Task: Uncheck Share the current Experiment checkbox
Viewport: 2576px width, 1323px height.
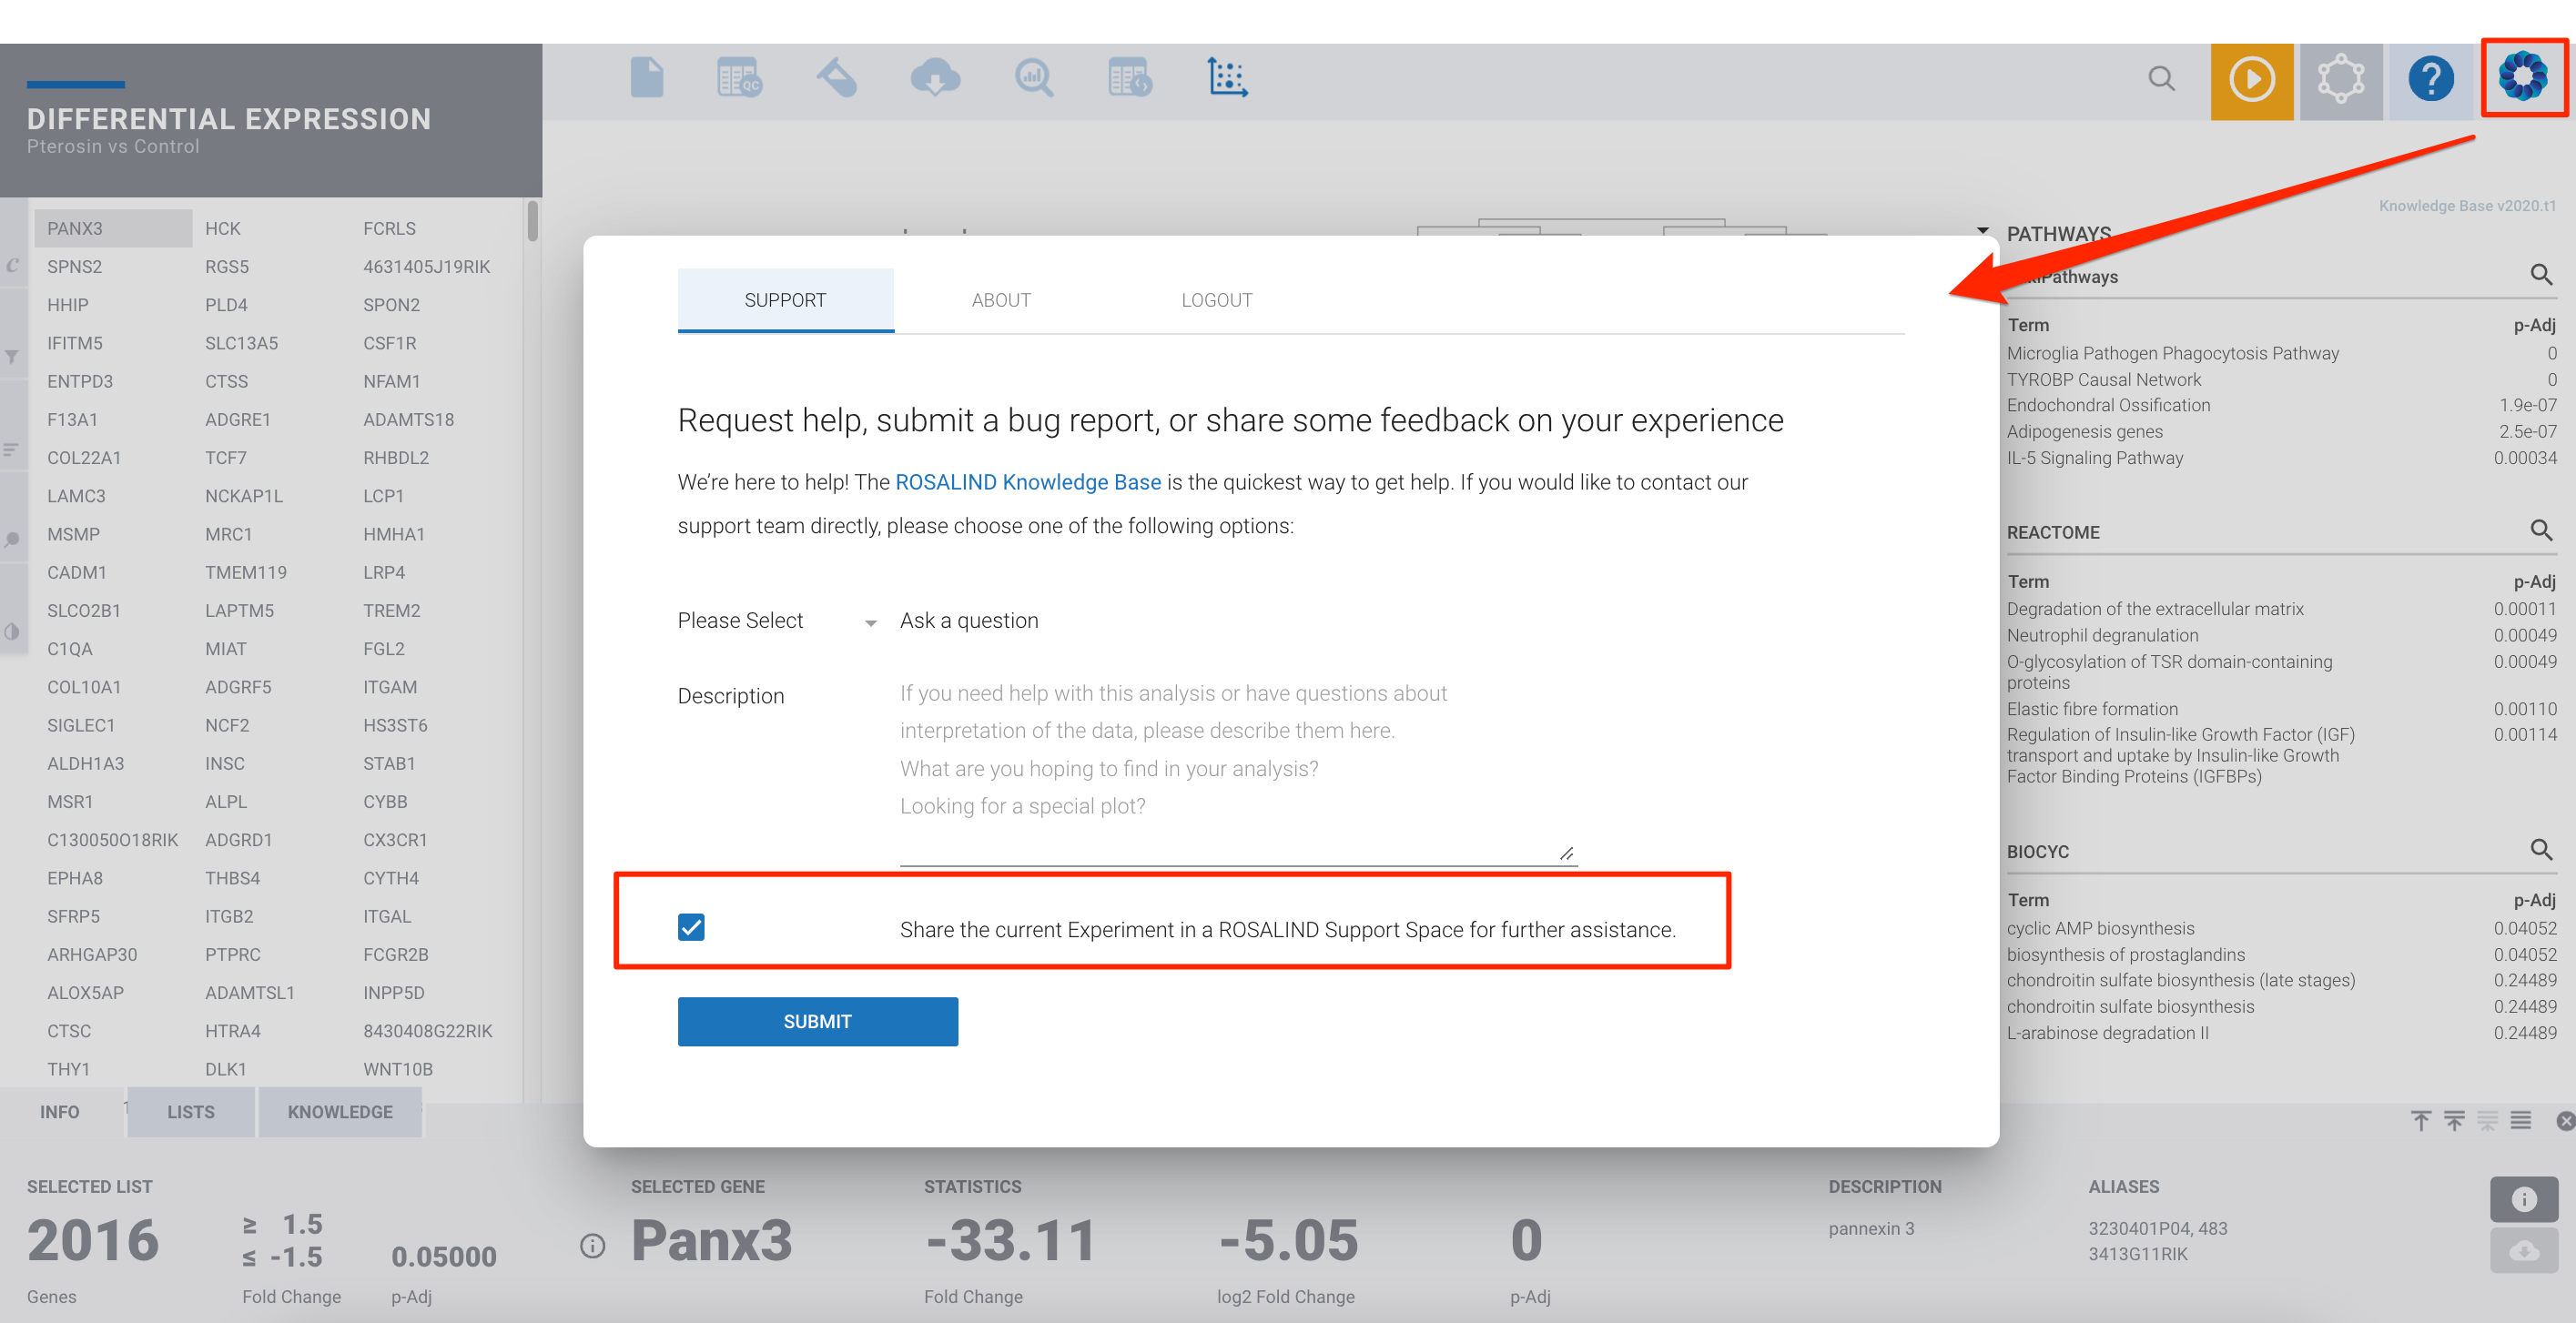Action: [x=691, y=927]
